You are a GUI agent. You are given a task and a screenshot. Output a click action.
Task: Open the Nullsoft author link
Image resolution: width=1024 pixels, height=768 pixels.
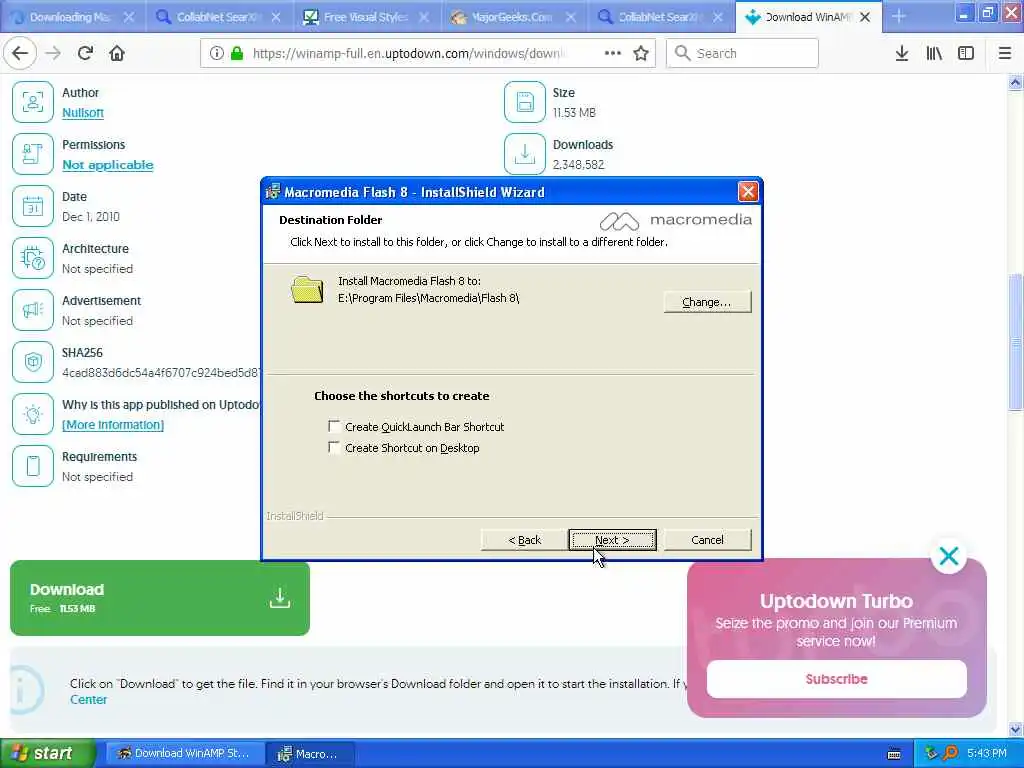tap(83, 112)
